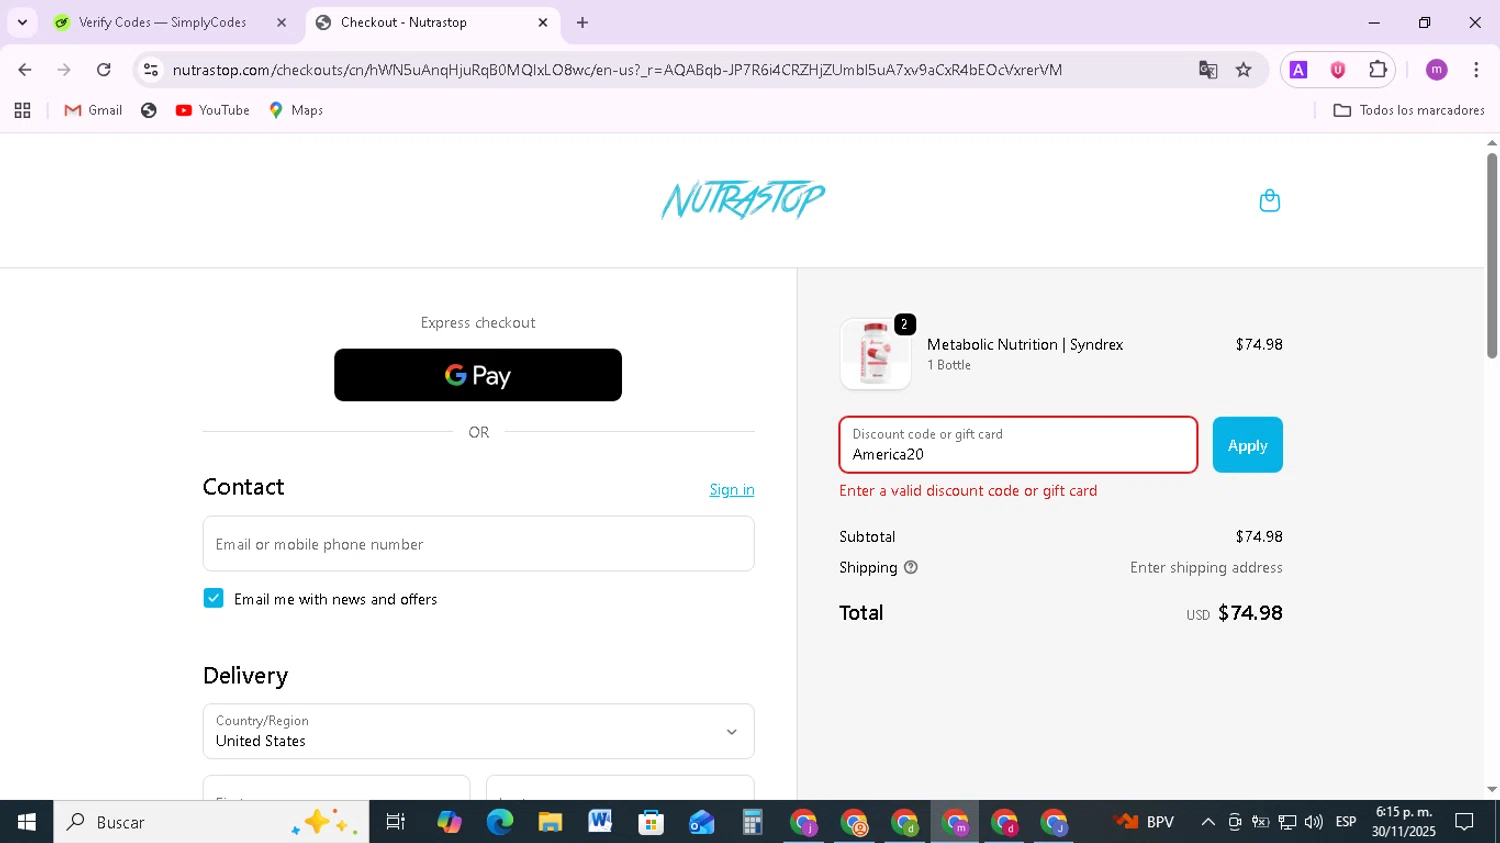Open Todos los marcadores folder
Viewport: 1500px width, 843px height.
point(1408,110)
